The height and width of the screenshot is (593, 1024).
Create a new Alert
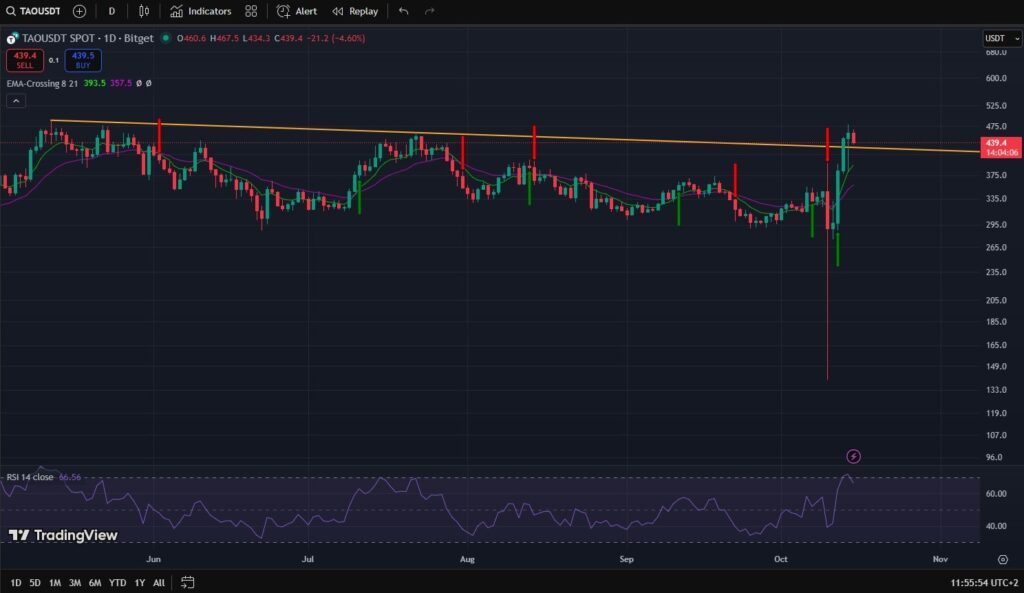297,11
